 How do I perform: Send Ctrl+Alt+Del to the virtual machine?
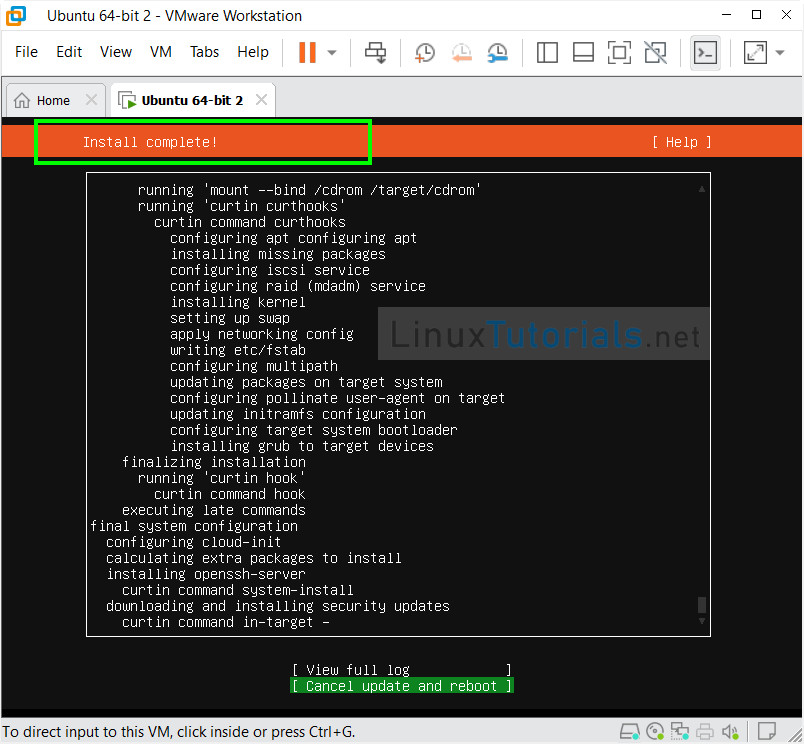point(375,52)
